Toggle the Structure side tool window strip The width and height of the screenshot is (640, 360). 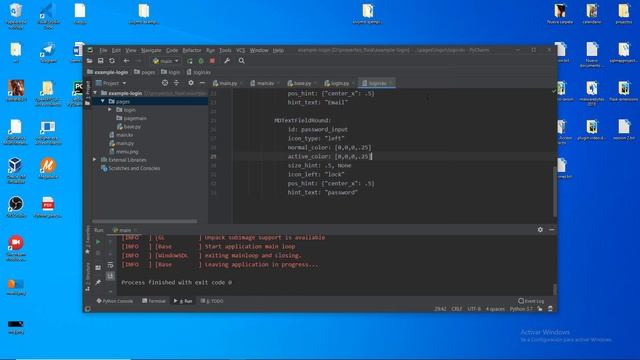[x=87, y=277]
